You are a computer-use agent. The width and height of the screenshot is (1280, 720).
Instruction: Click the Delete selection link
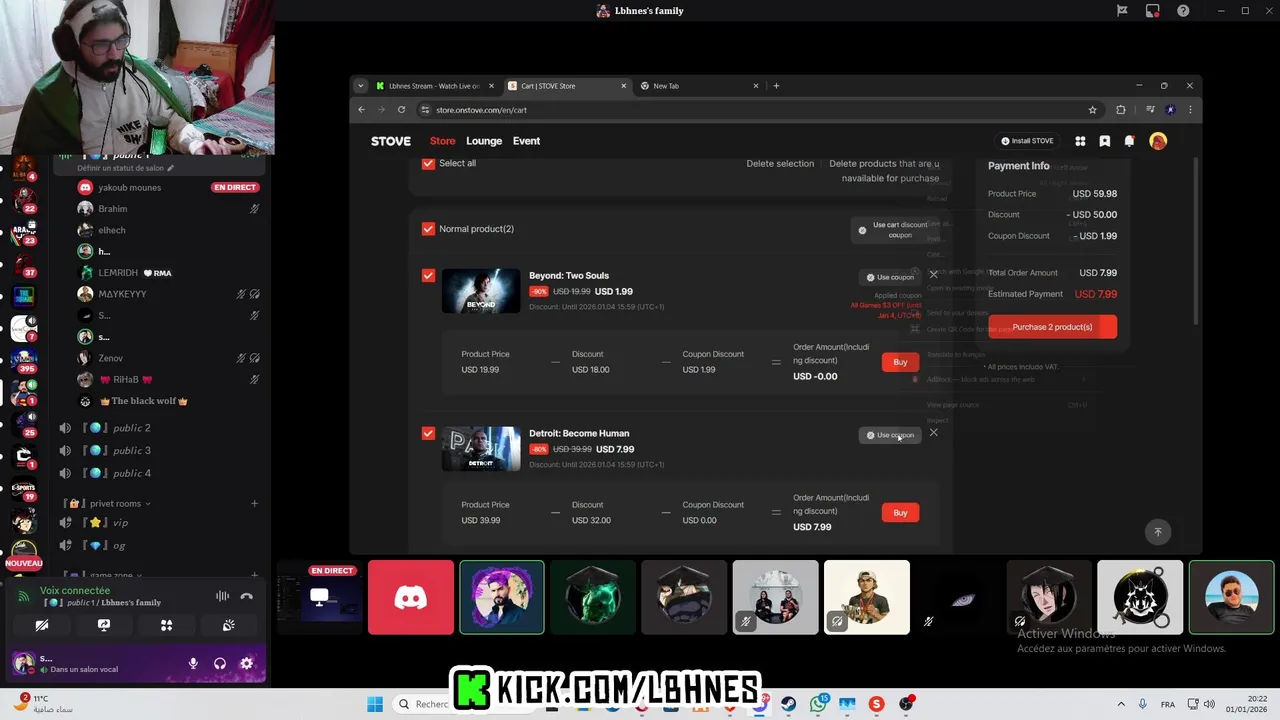(x=780, y=163)
